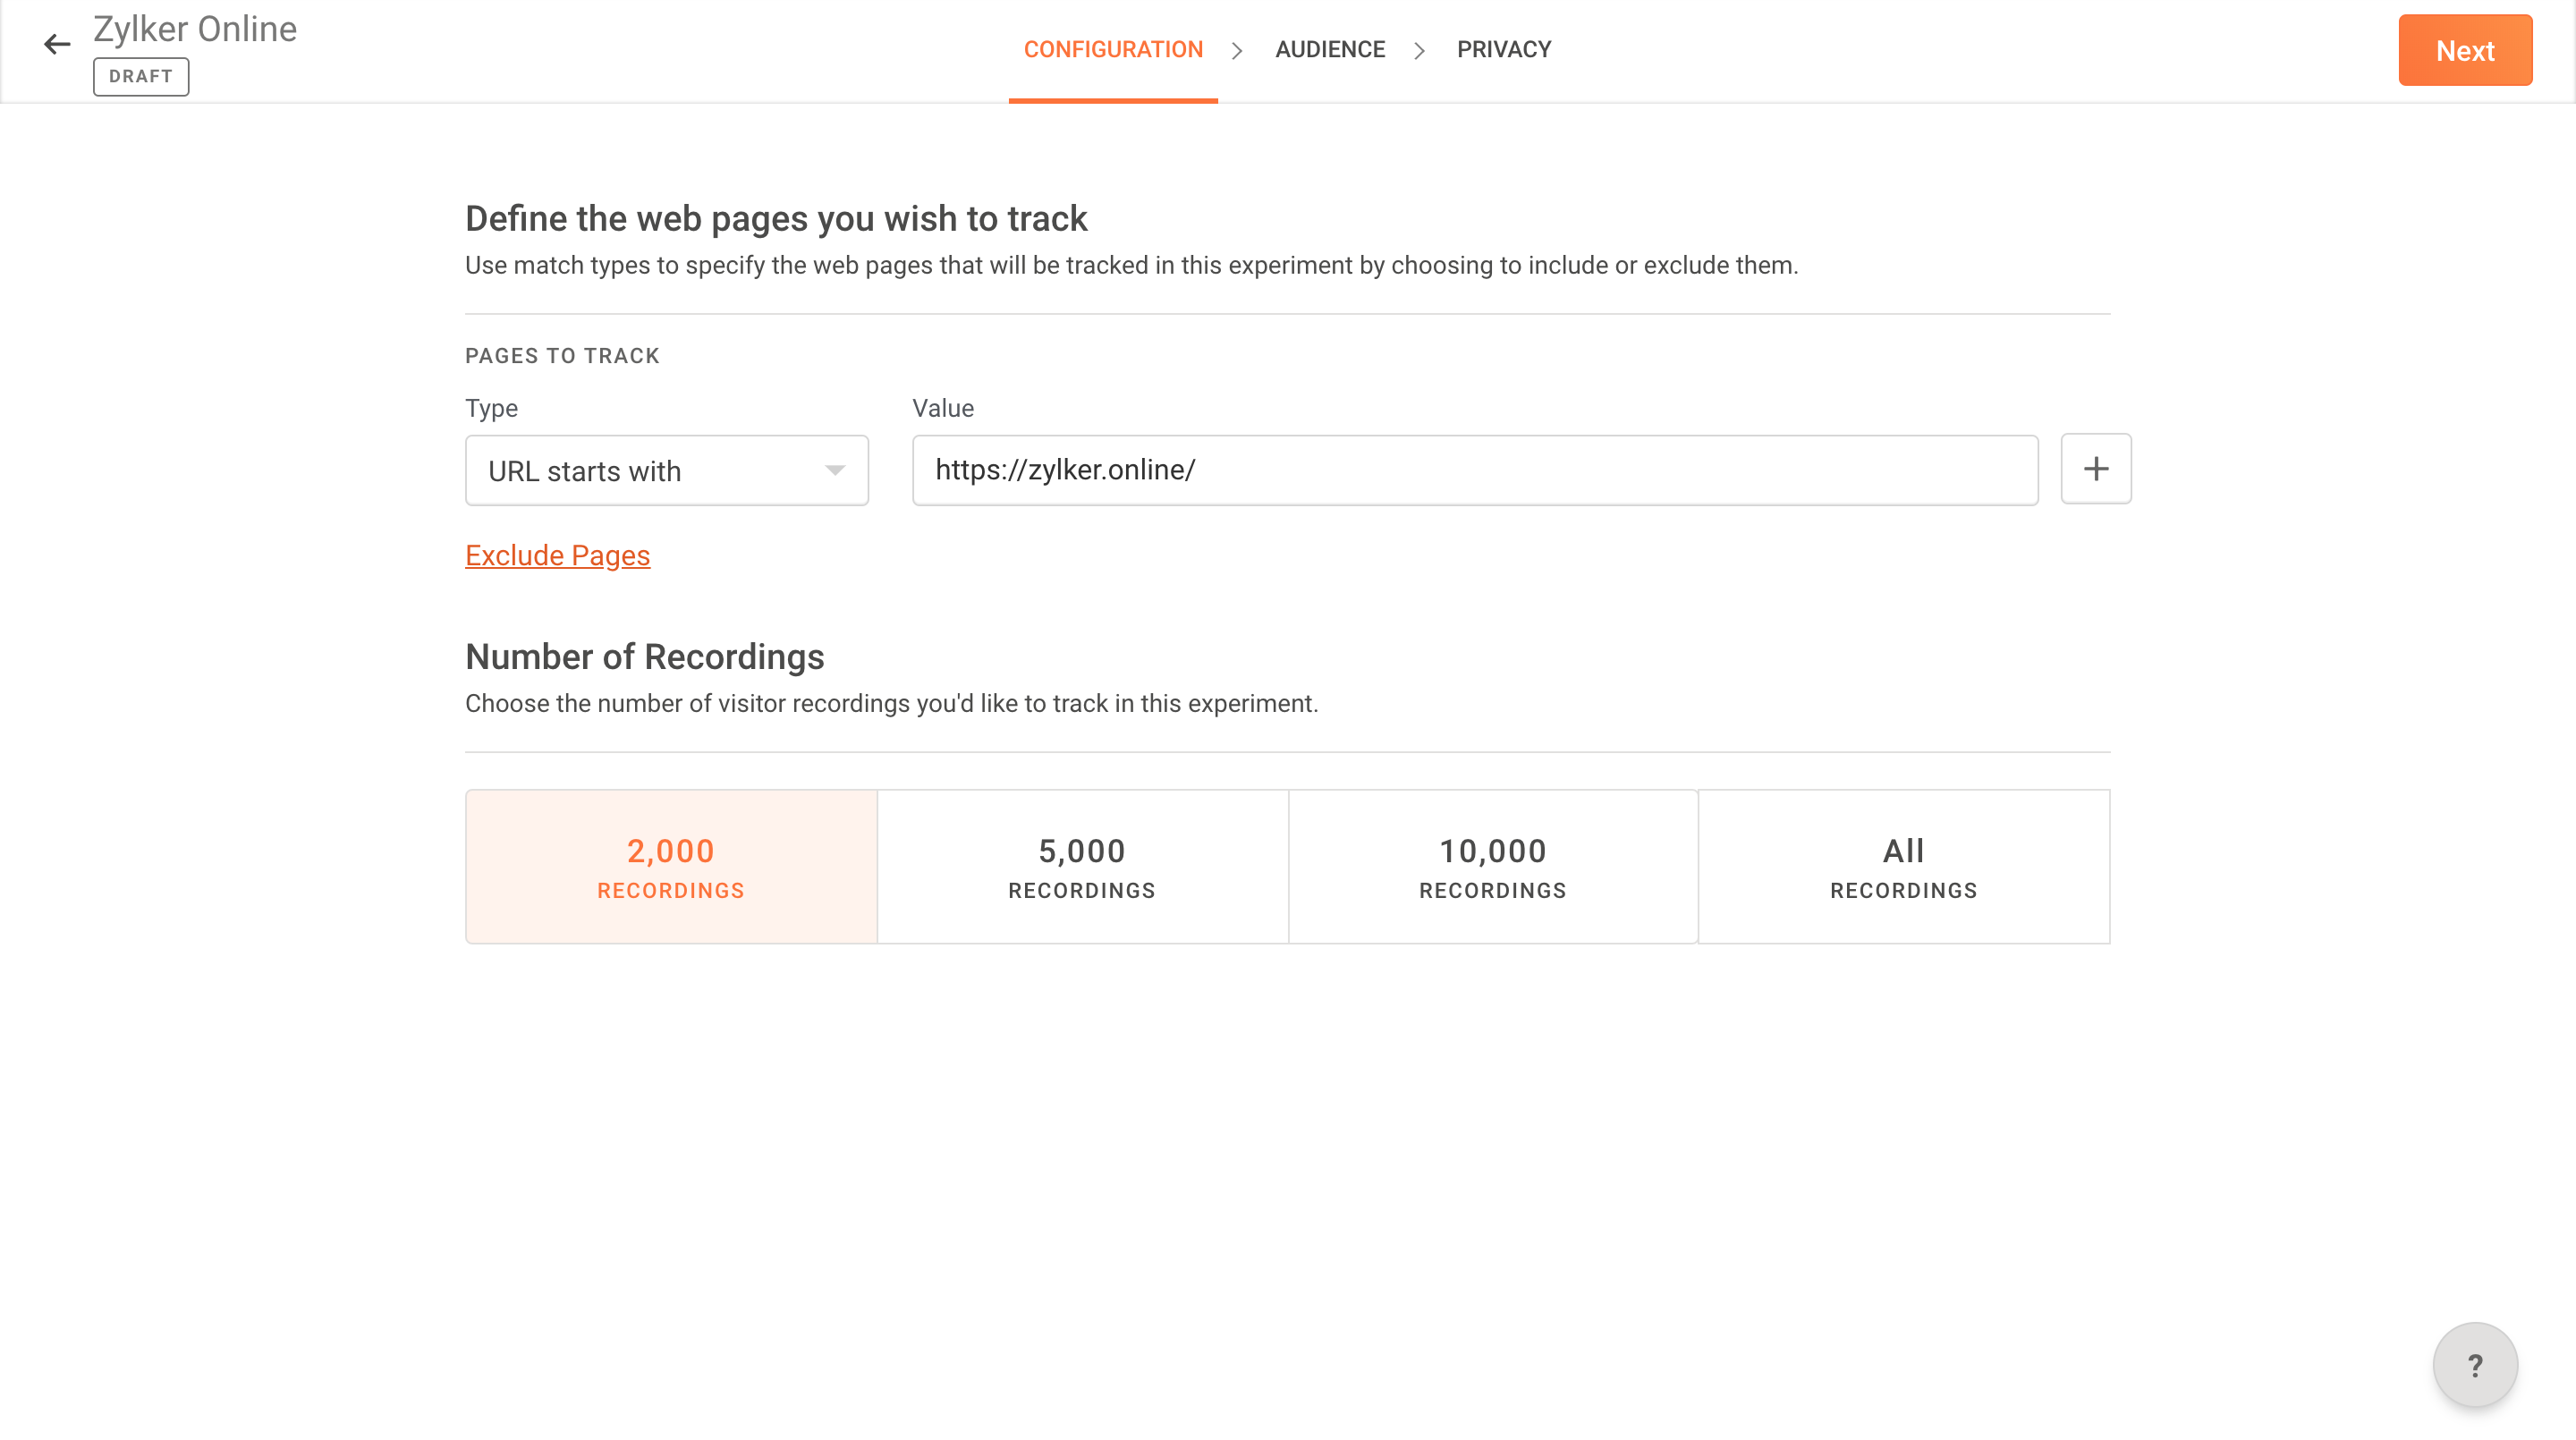Click the Zylker Online experiment title
Screen dimensions: 2576x1440
coord(195,29)
